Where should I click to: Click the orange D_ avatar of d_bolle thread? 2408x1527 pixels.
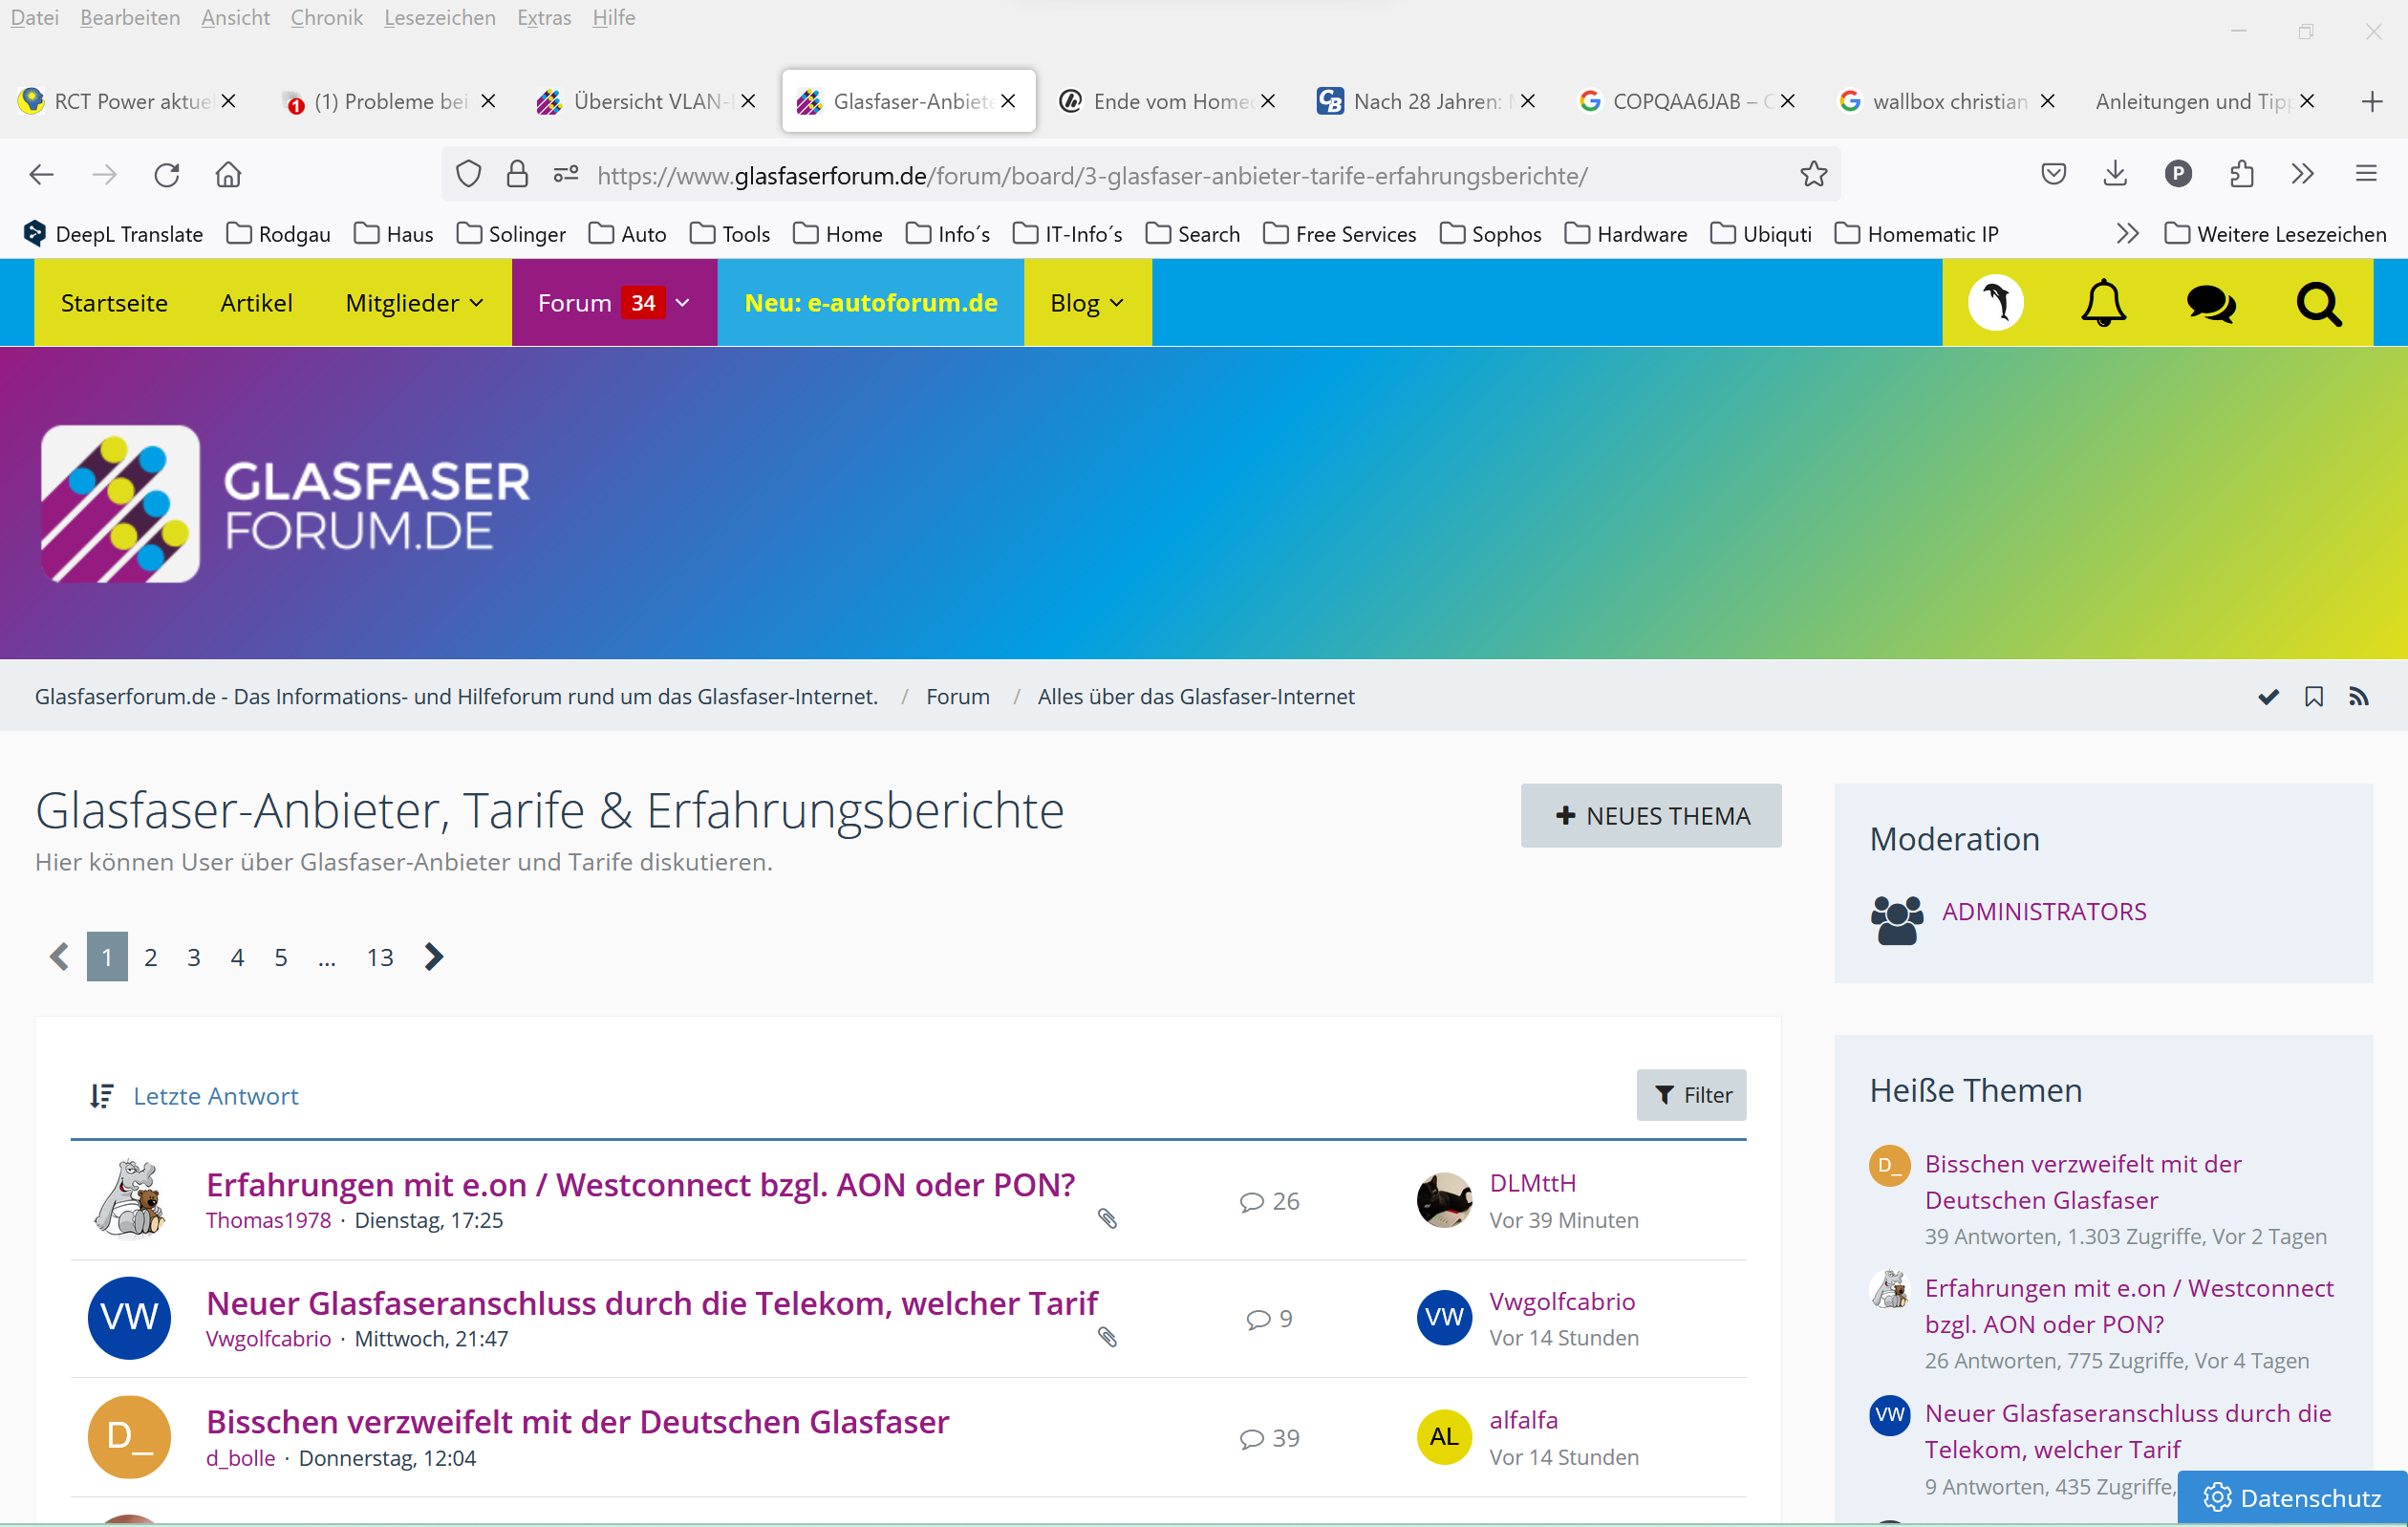point(130,1437)
